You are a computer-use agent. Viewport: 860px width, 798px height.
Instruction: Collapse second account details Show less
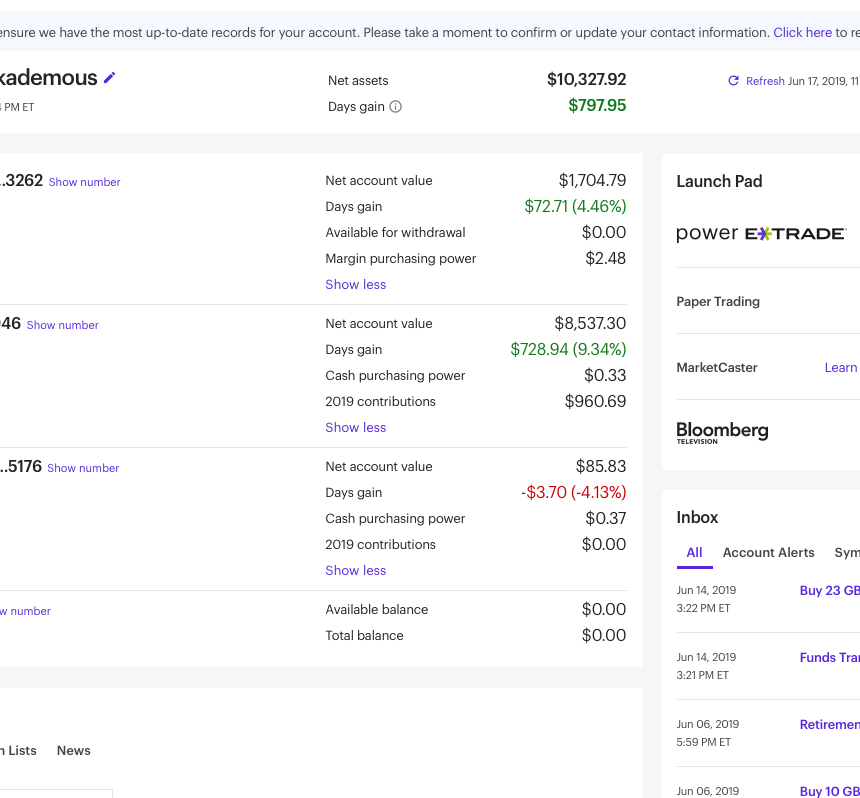point(355,428)
